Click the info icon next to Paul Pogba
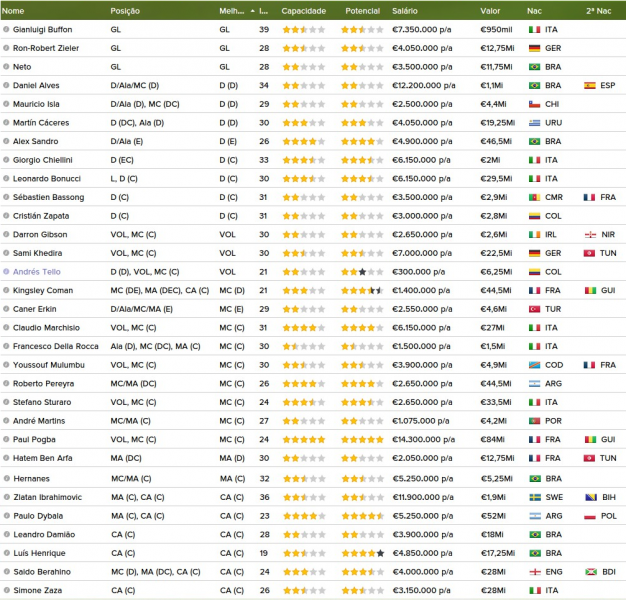The width and height of the screenshot is (626, 600). pyautogui.click(x=7, y=439)
